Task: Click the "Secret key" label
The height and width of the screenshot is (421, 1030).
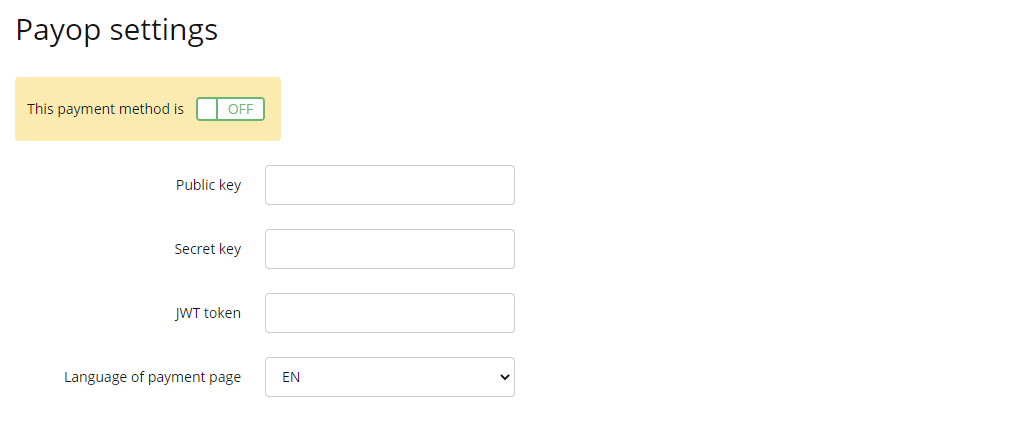Action: click(x=208, y=249)
